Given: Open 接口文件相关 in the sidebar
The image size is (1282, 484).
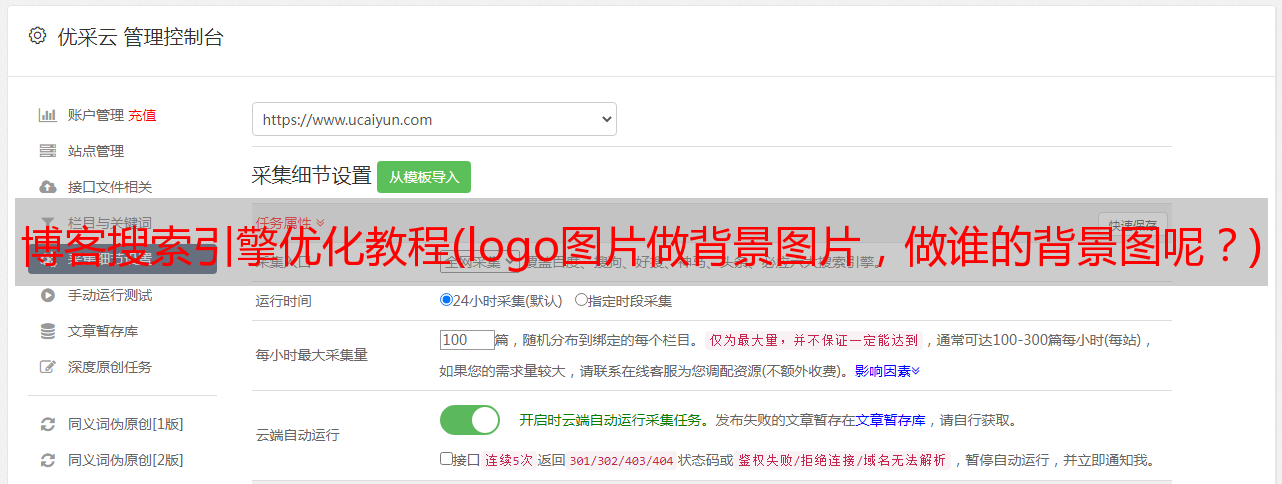Looking at the screenshot, I should (x=110, y=187).
